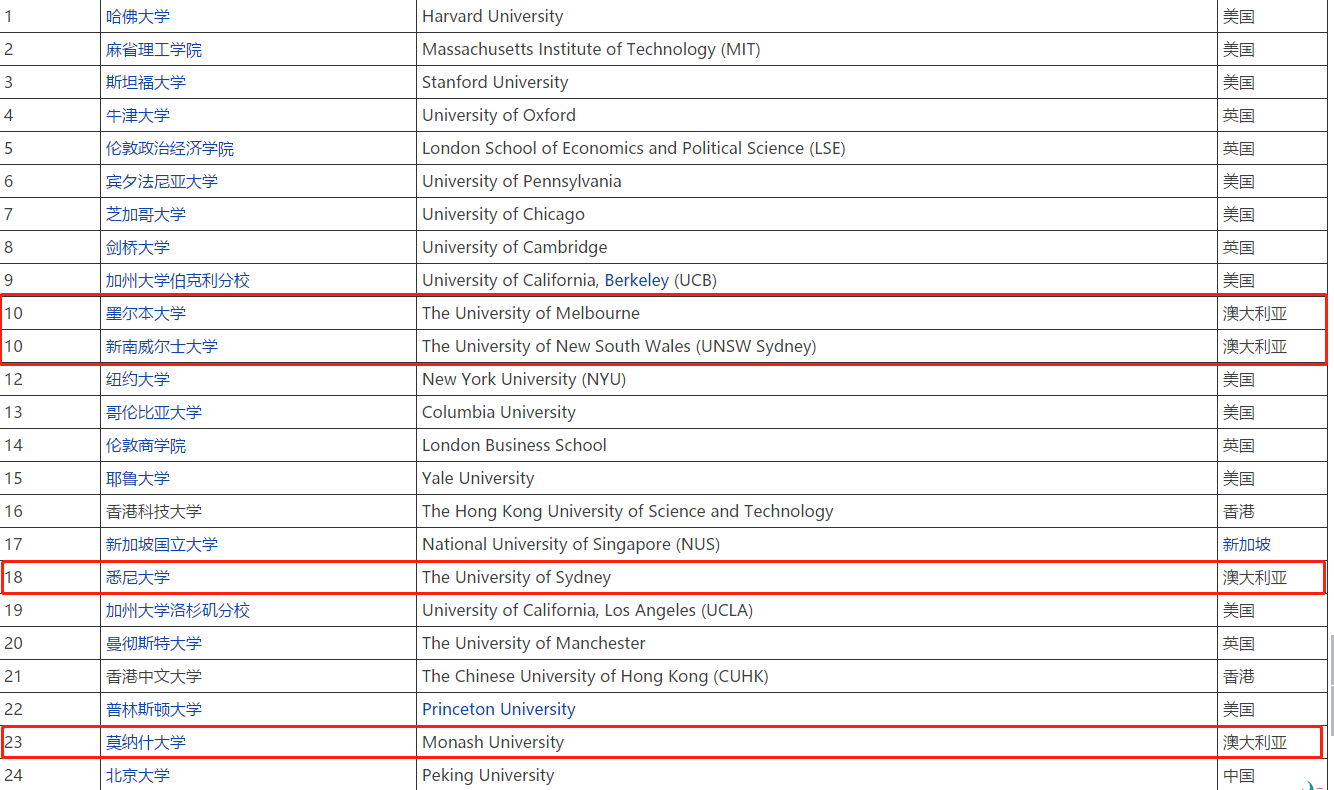Click the 斯坦福大学 link
1334x790 pixels.
click(x=146, y=82)
